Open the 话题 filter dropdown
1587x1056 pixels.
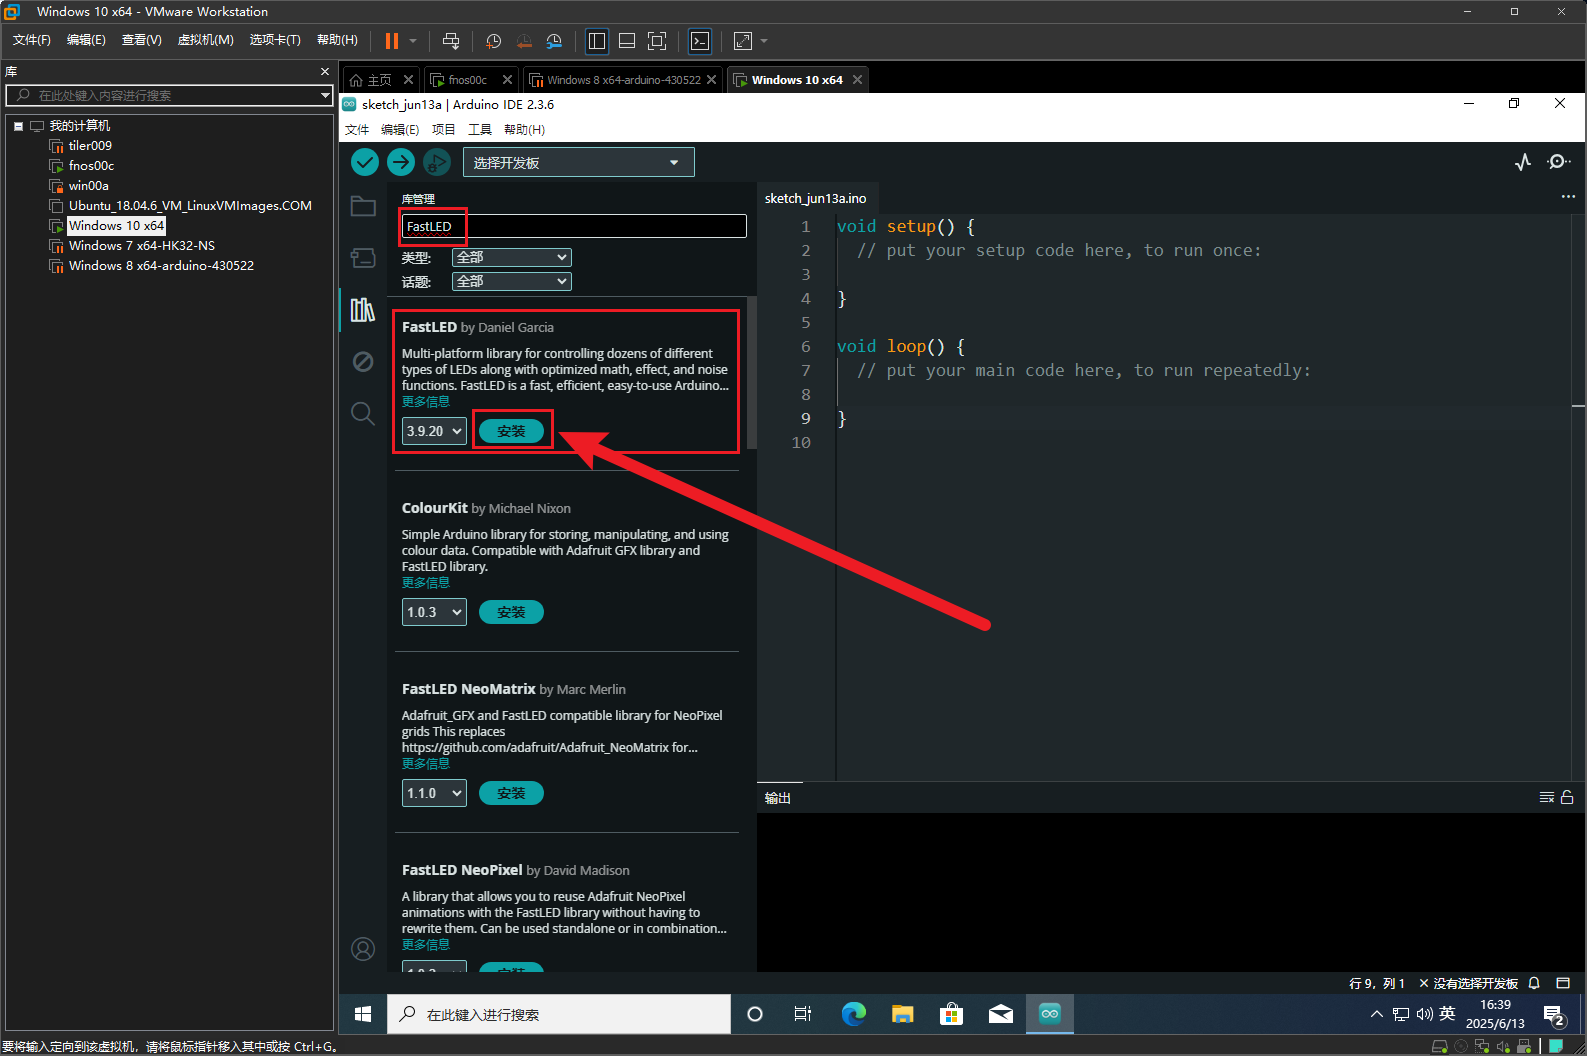point(512,281)
